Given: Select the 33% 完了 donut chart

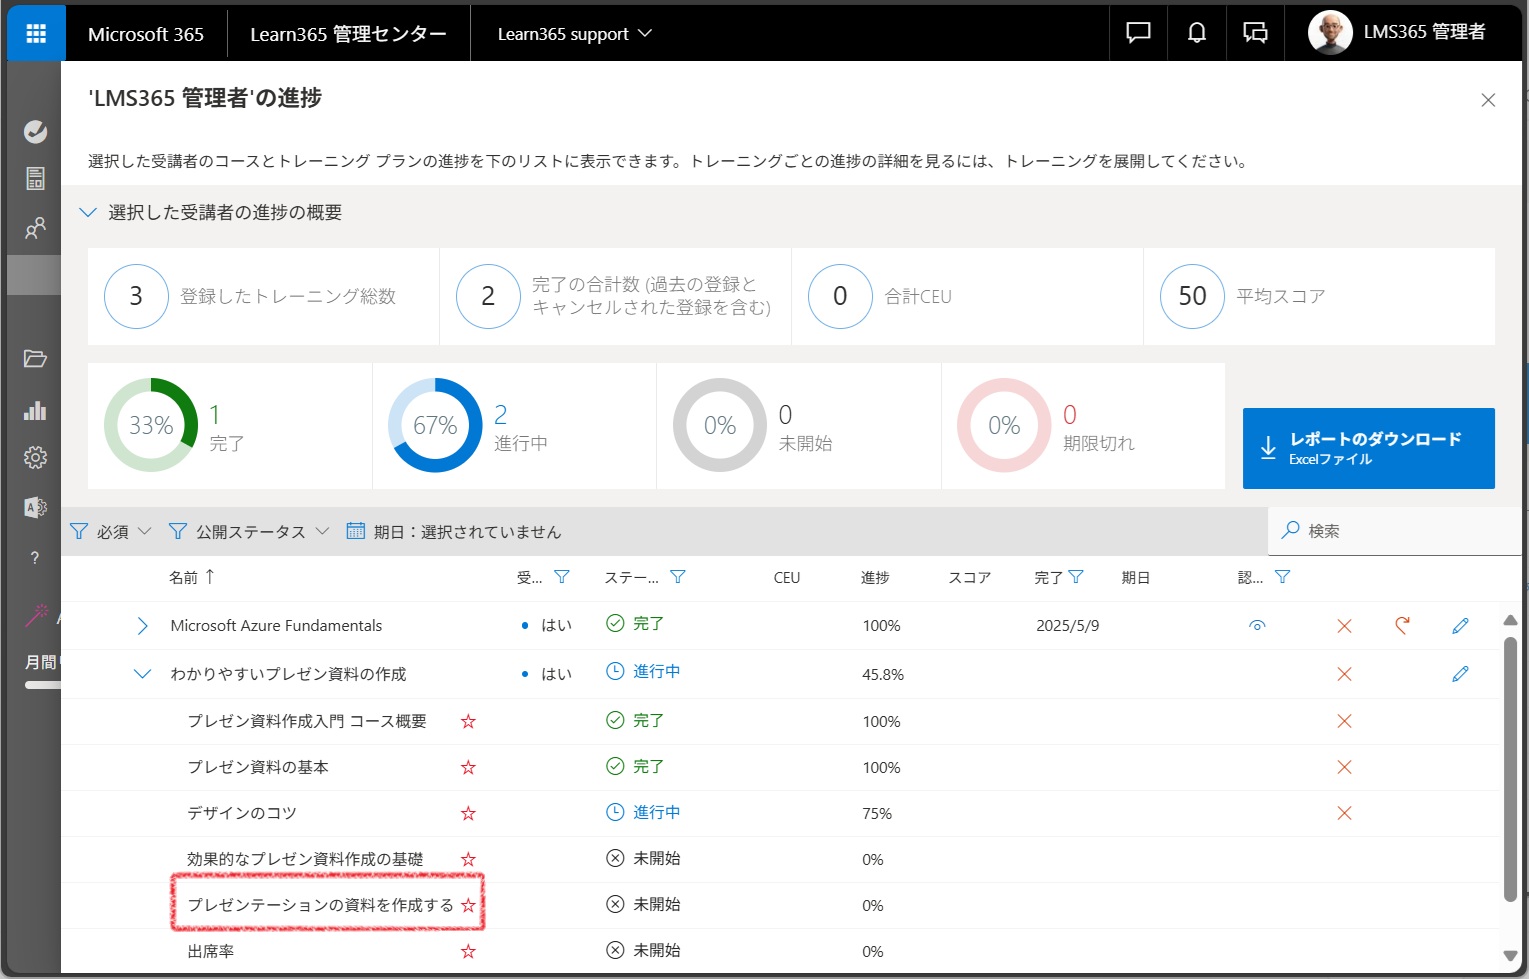Looking at the screenshot, I should pos(151,425).
